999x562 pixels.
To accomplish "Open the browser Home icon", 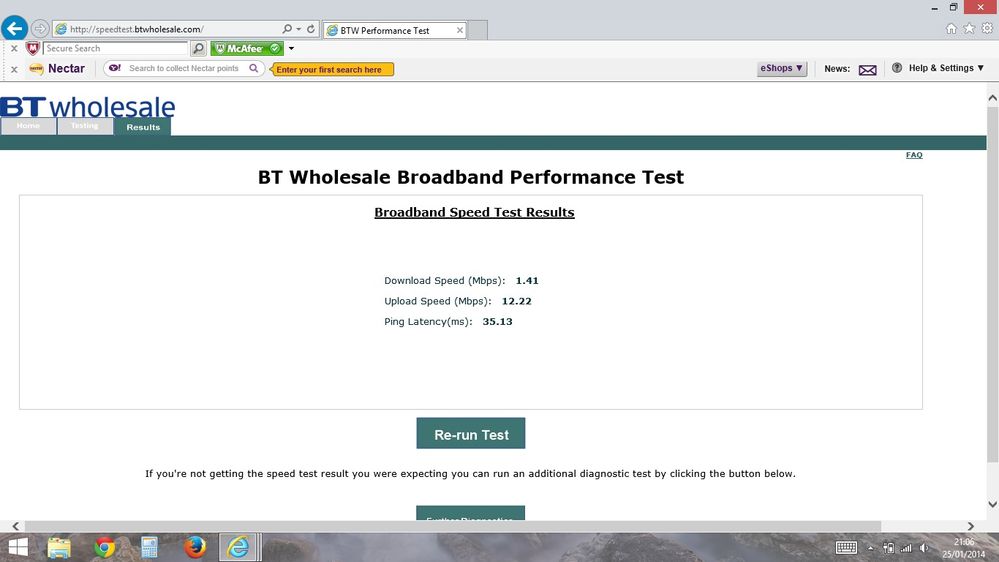I will coord(951,29).
